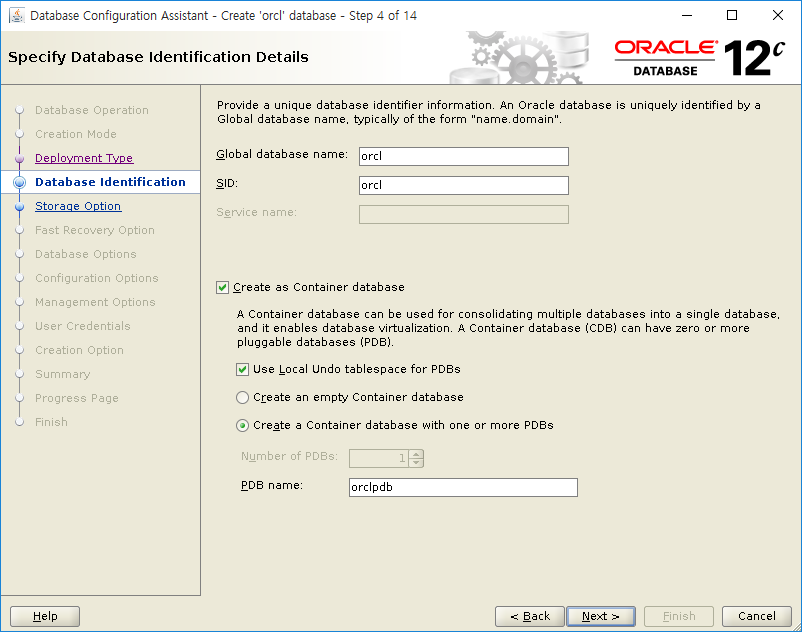The width and height of the screenshot is (802, 632).
Task: Click the User Credentials step label
Action: tap(82, 326)
